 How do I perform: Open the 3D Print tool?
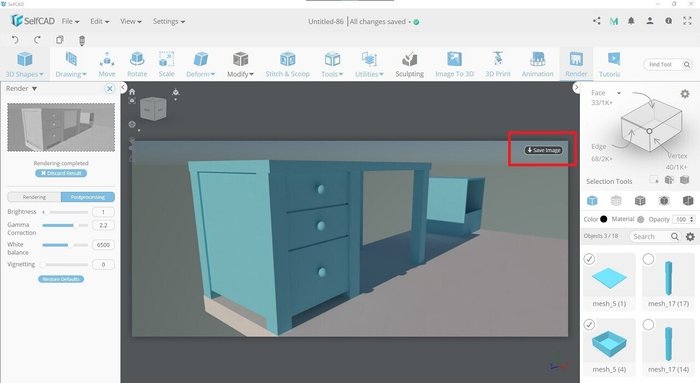pyautogui.click(x=498, y=65)
